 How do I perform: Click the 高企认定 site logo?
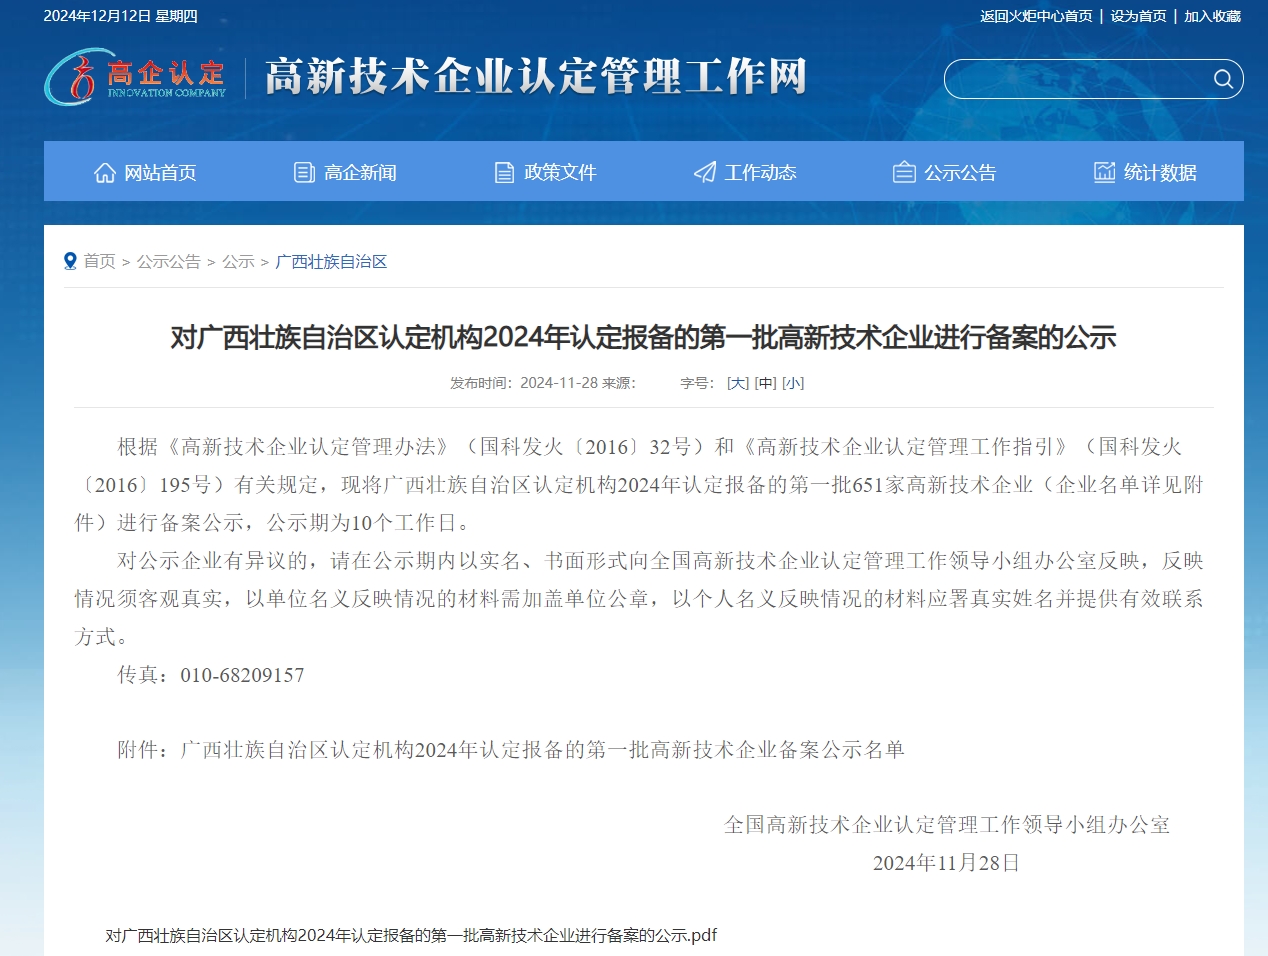[136, 78]
